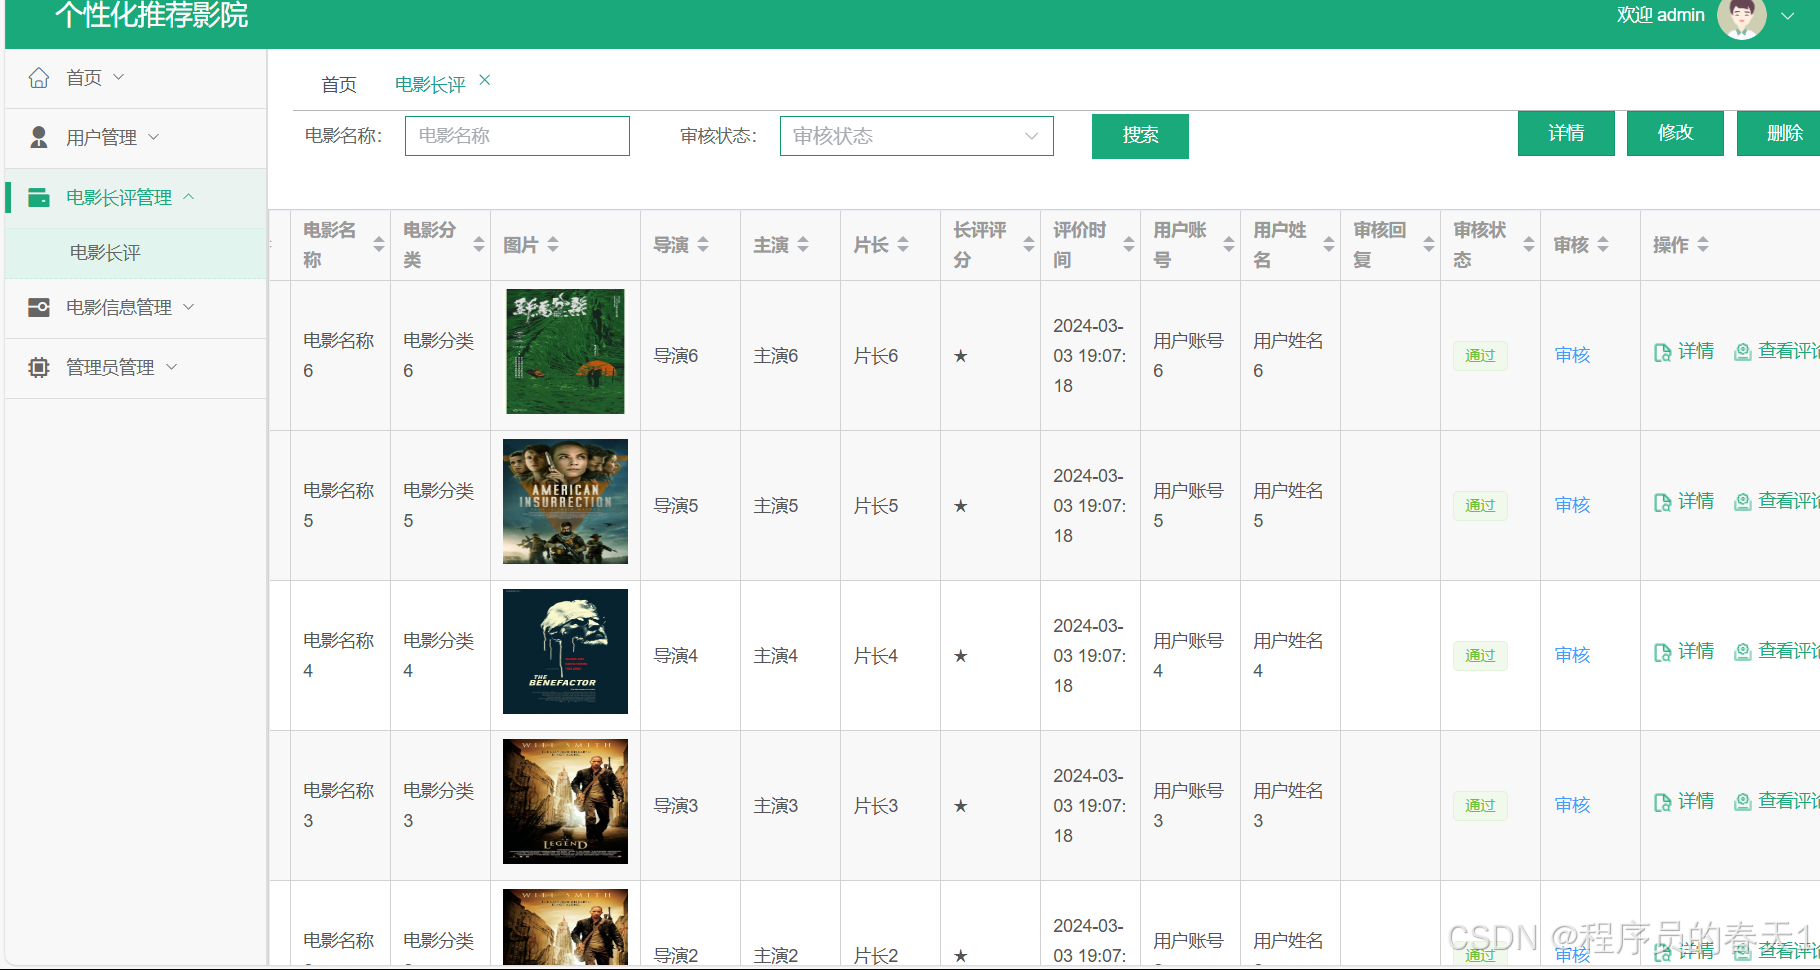Click 通过 status tag for 电影名称6
Screen dimensions: 1820x970
tap(1480, 356)
